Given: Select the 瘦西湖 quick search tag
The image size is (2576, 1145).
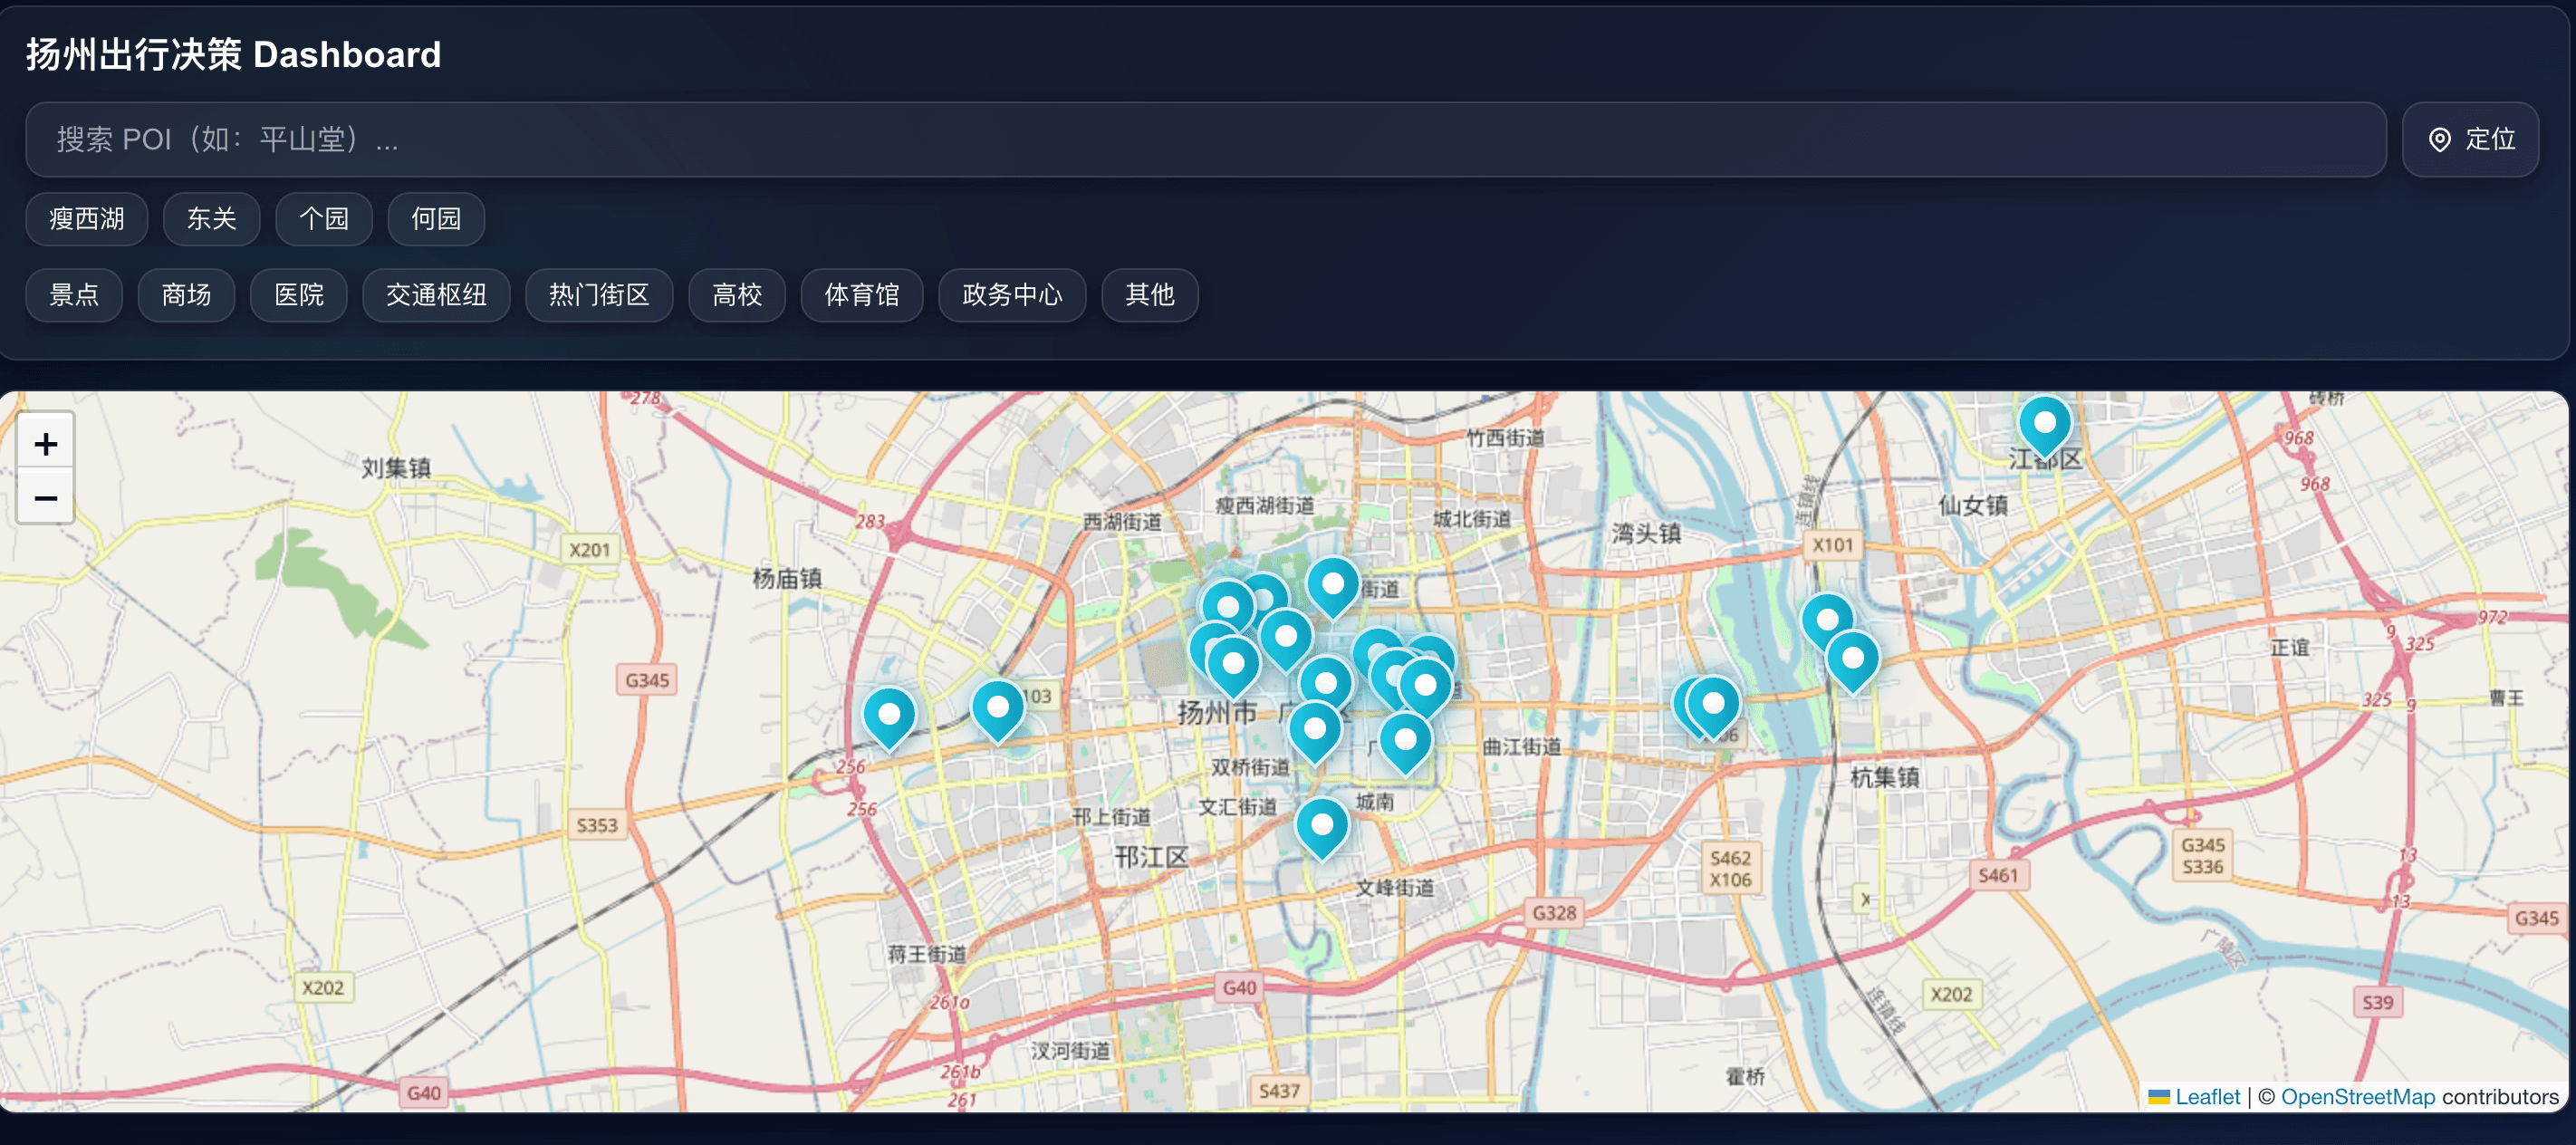Looking at the screenshot, I should [86, 219].
